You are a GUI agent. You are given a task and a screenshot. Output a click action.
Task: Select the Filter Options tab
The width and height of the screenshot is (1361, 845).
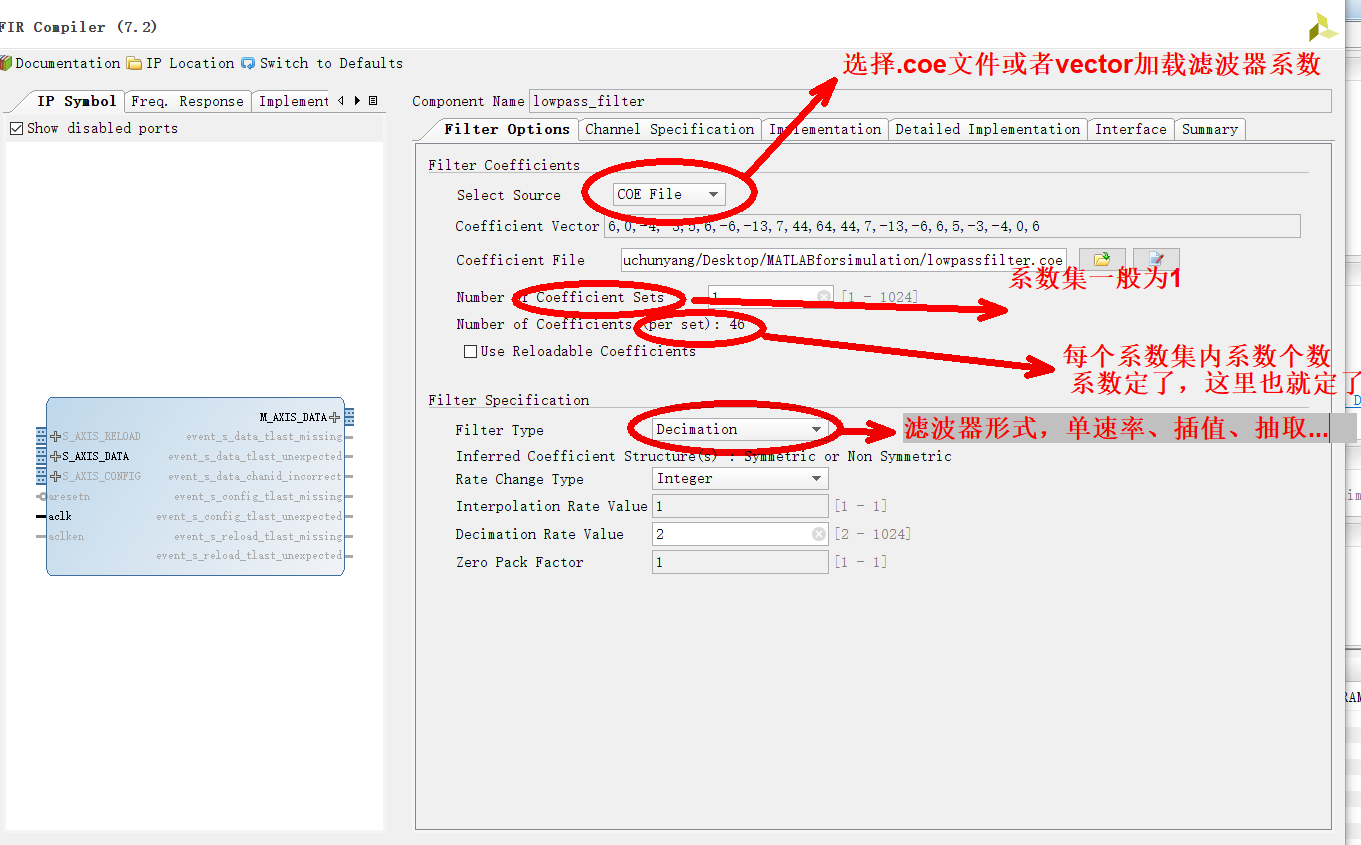tap(506, 129)
